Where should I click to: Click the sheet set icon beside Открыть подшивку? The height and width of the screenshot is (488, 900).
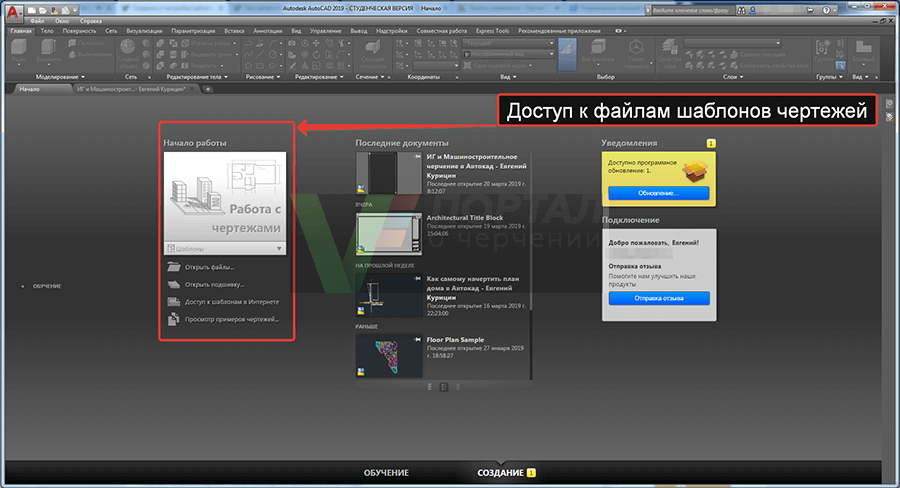click(x=174, y=284)
